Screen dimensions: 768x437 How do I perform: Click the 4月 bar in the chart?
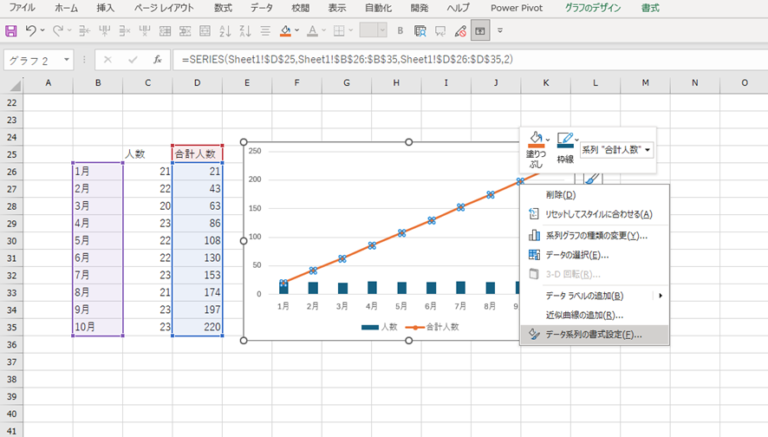coord(372,288)
